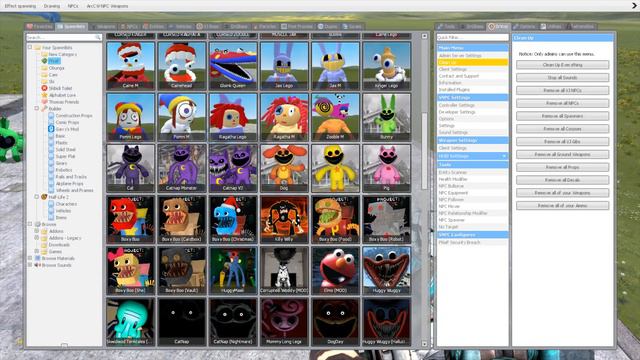
Task: Select the Alphabet Lore star icon
Action: coord(44,95)
